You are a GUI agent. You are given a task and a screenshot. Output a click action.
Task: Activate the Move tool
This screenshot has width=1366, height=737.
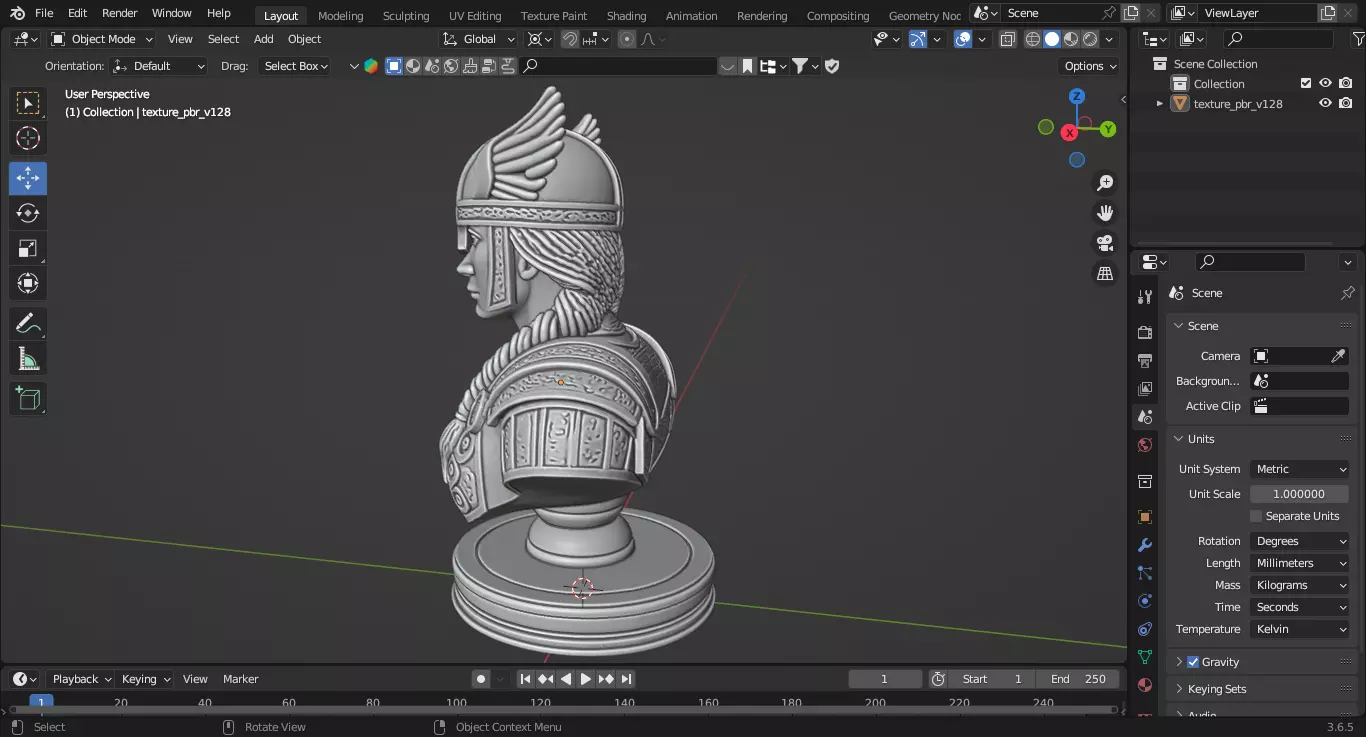28,179
